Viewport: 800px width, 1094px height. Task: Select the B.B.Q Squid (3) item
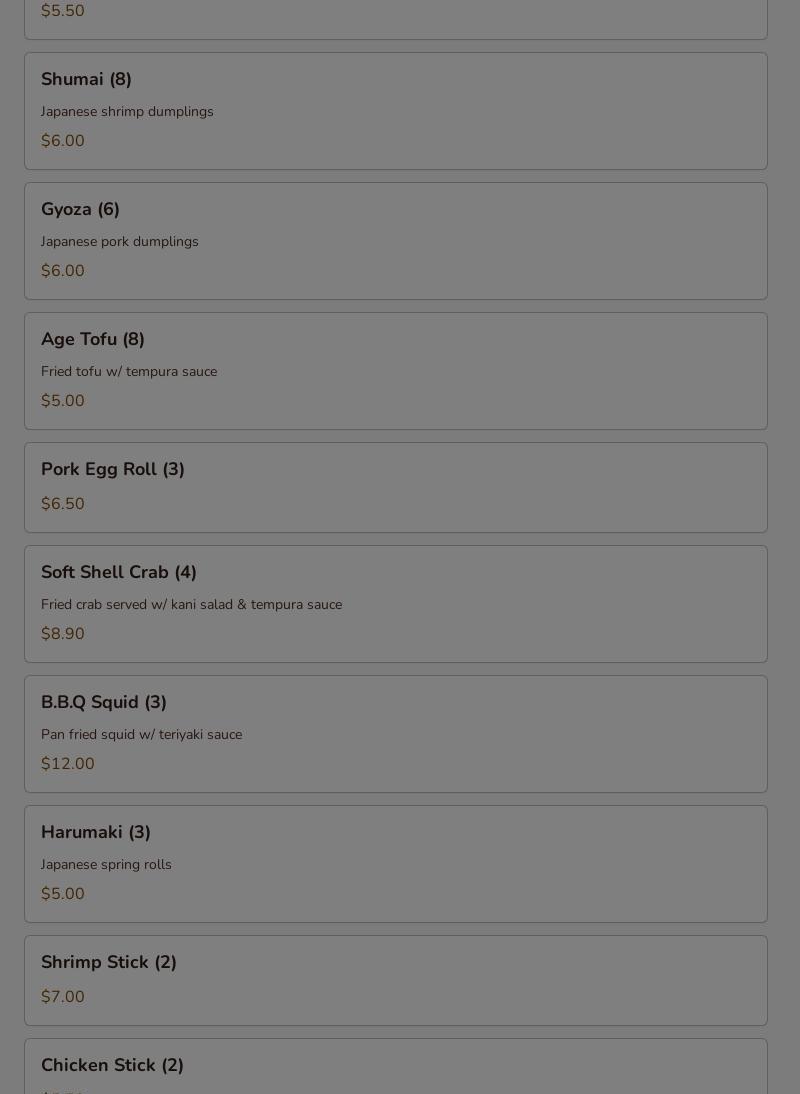[395, 733]
